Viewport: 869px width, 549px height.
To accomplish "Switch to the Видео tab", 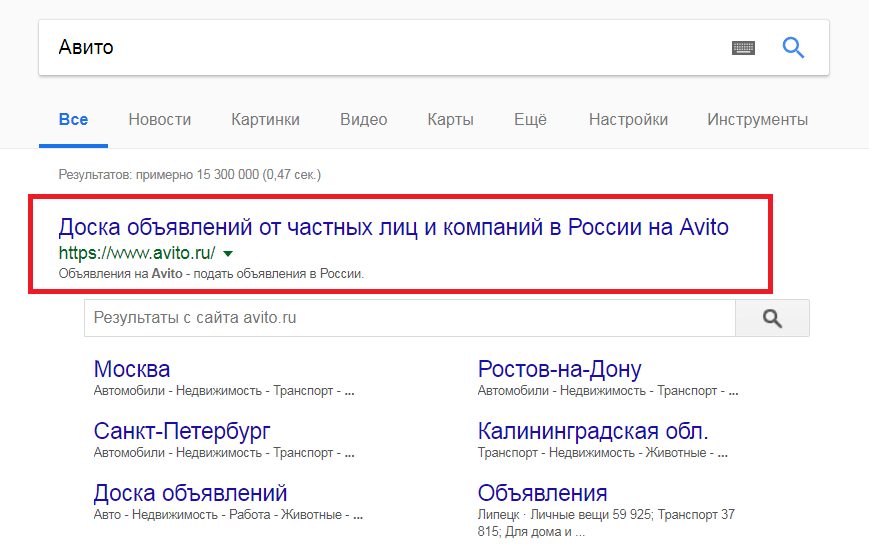I will coord(364,120).
